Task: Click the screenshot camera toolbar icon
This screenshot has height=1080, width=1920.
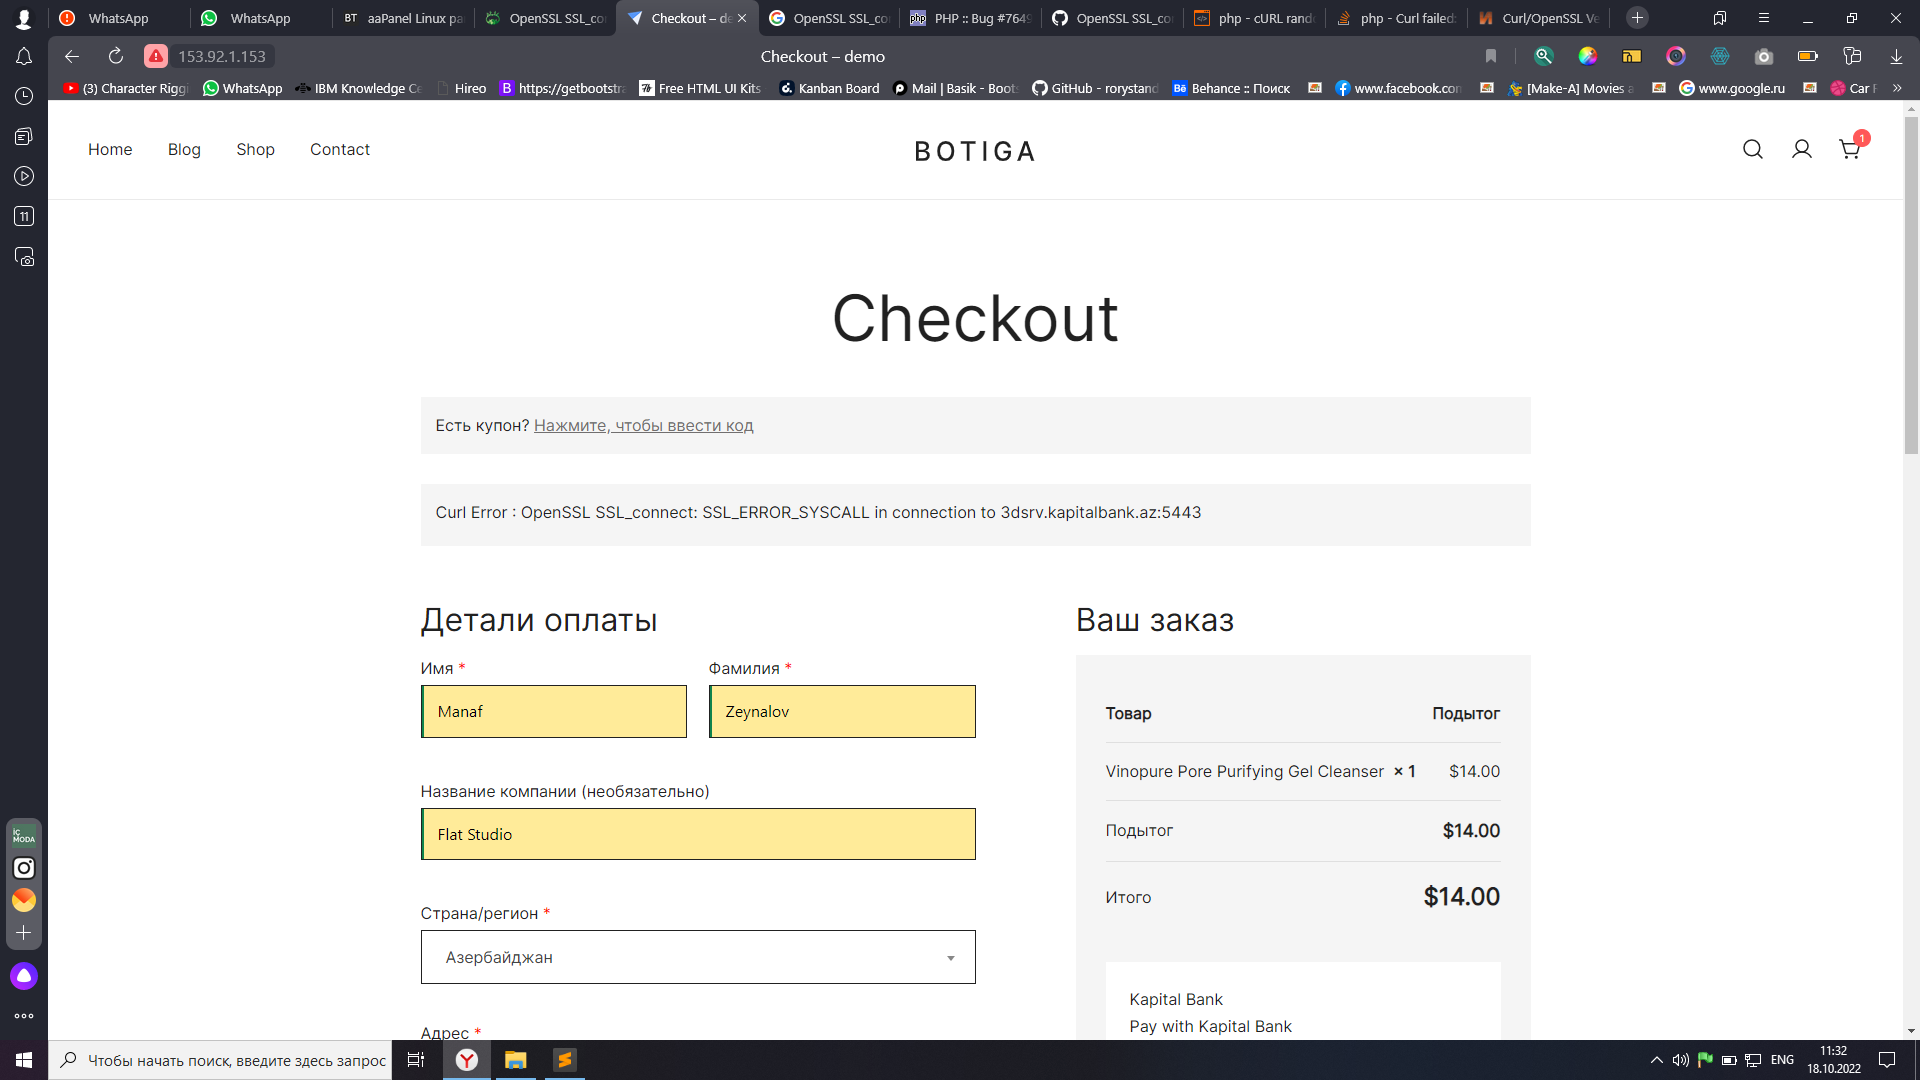Action: pos(1764,57)
